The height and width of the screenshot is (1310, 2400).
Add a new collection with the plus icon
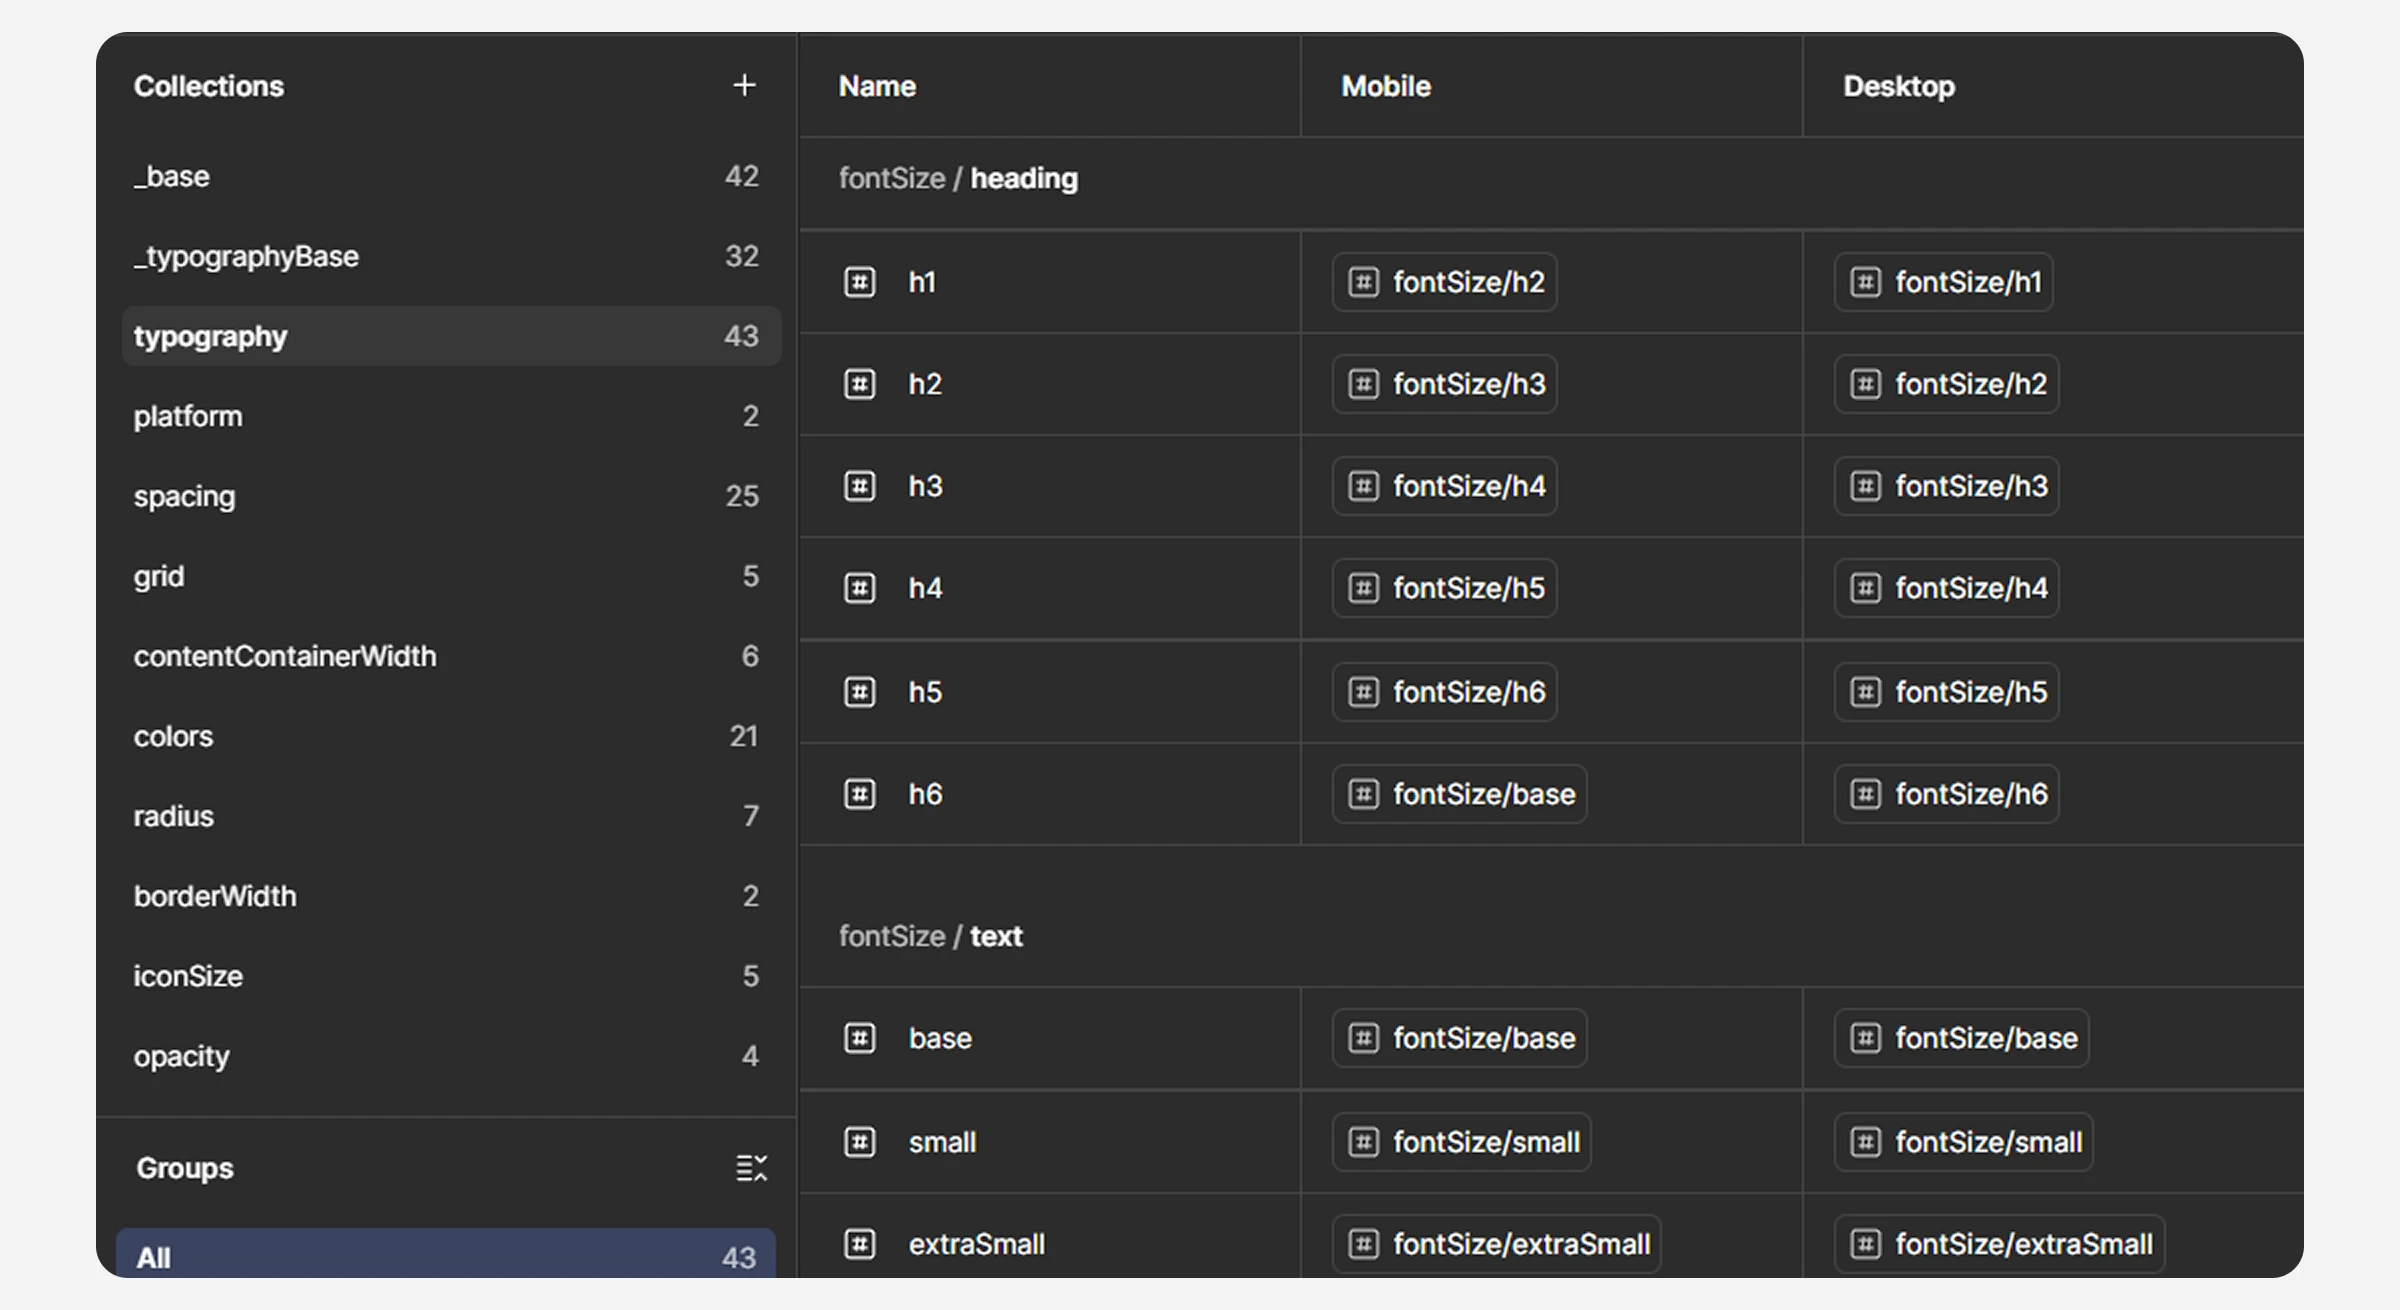[744, 85]
